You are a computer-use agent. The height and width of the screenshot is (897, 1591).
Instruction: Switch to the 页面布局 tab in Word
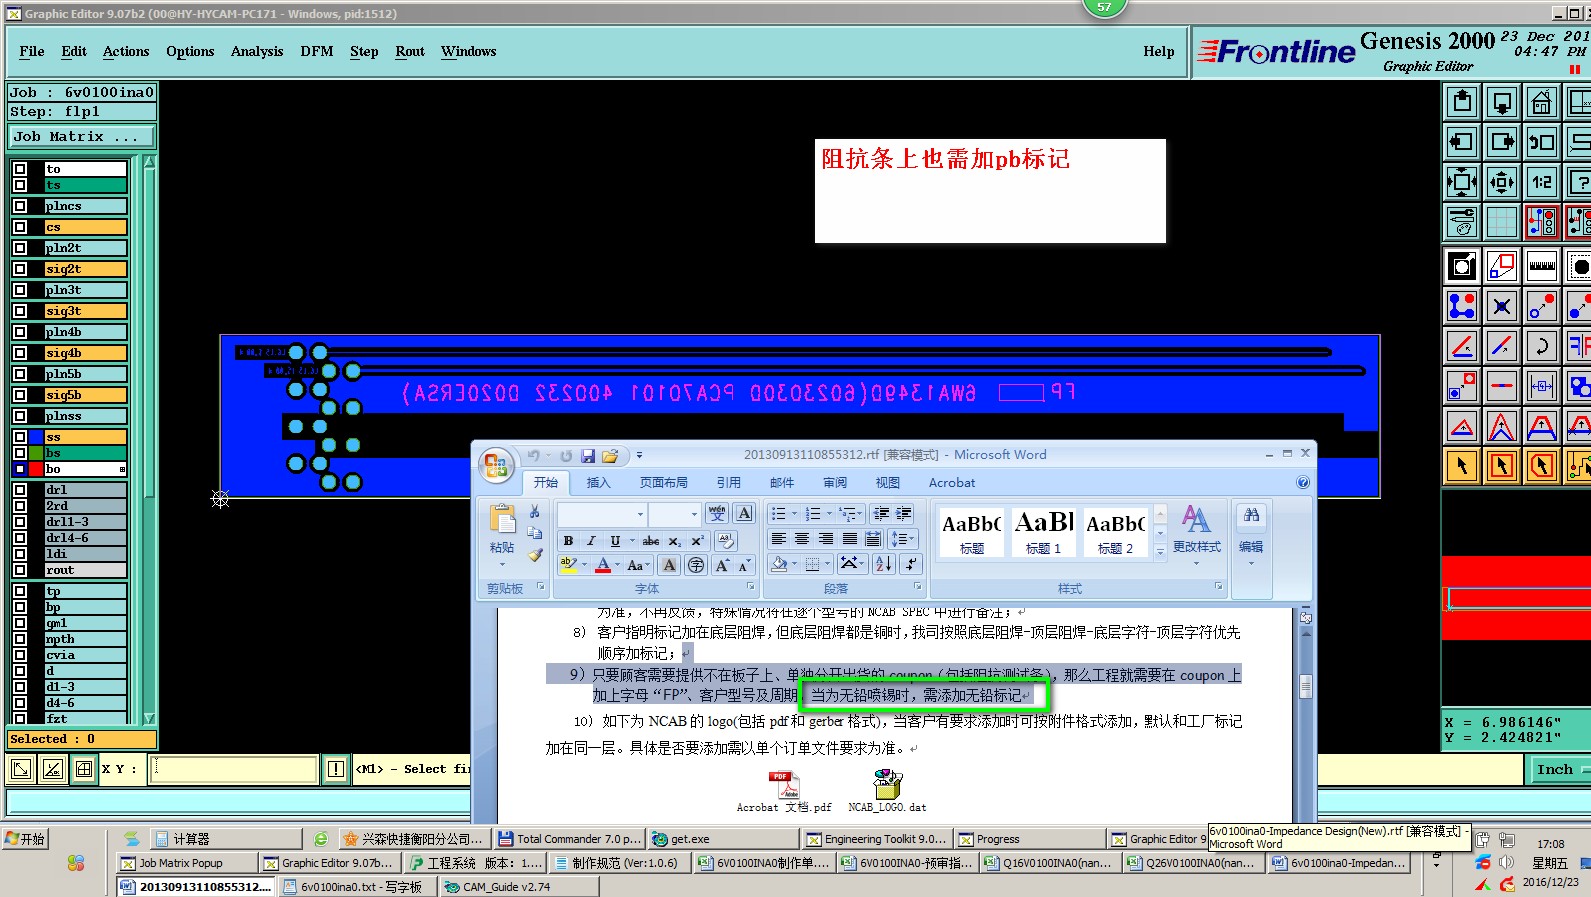(x=664, y=482)
